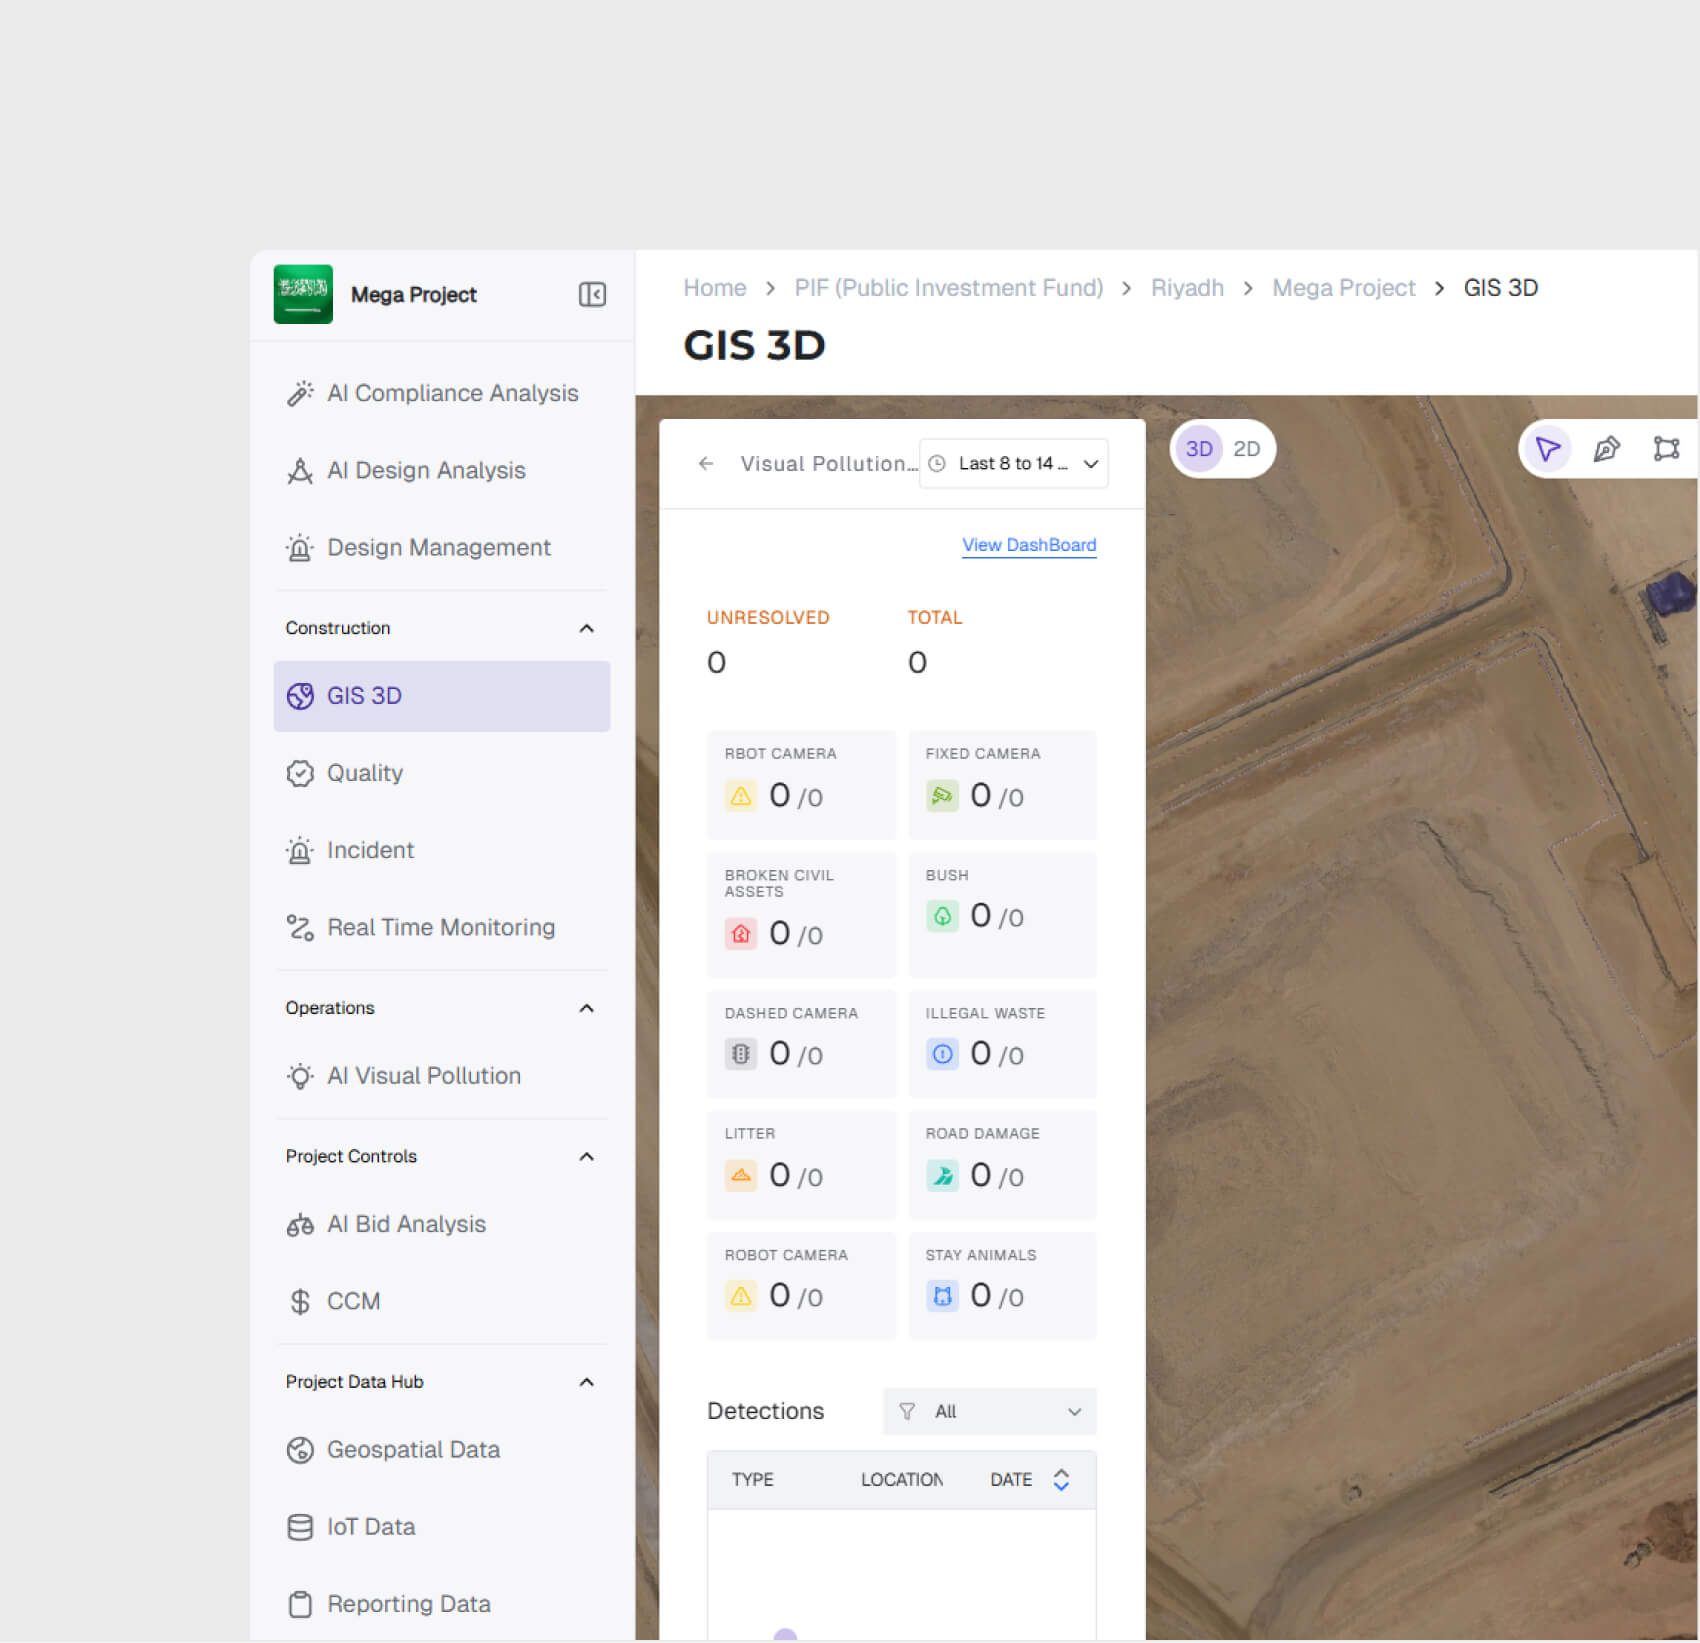Open the All detections filter dropdown
This screenshot has width=1700, height=1643.
pyautogui.click(x=988, y=1411)
